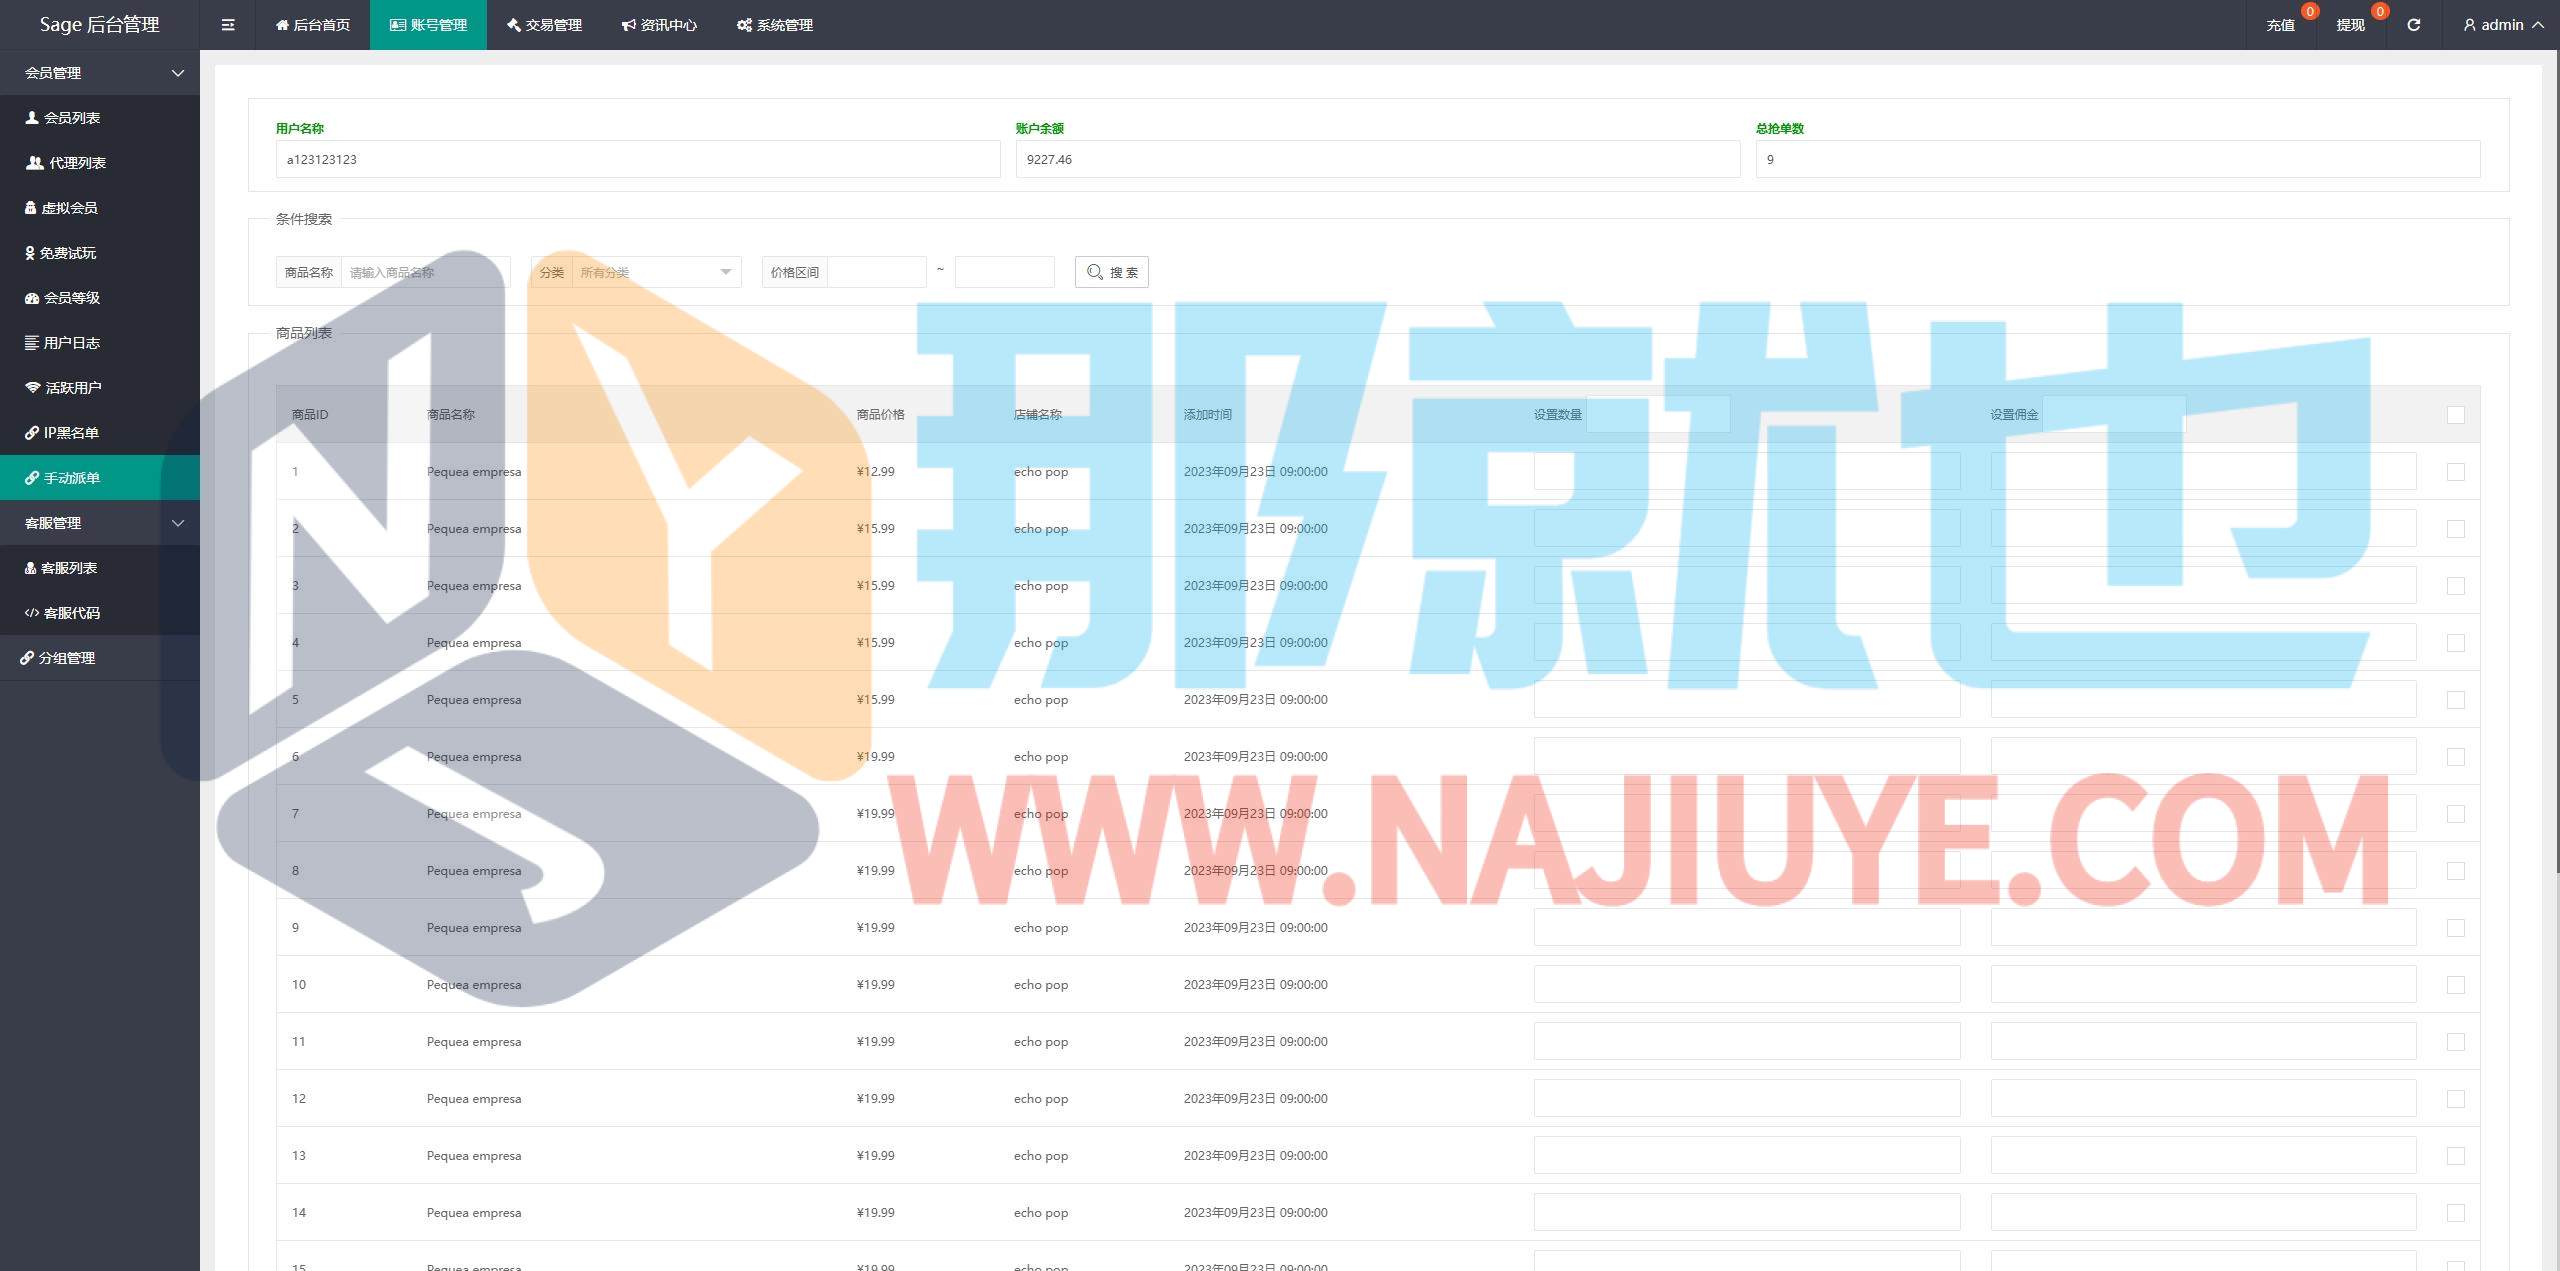Switch to the 交易管理 top tab
The width and height of the screenshot is (2560, 1271).
coord(544,25)
